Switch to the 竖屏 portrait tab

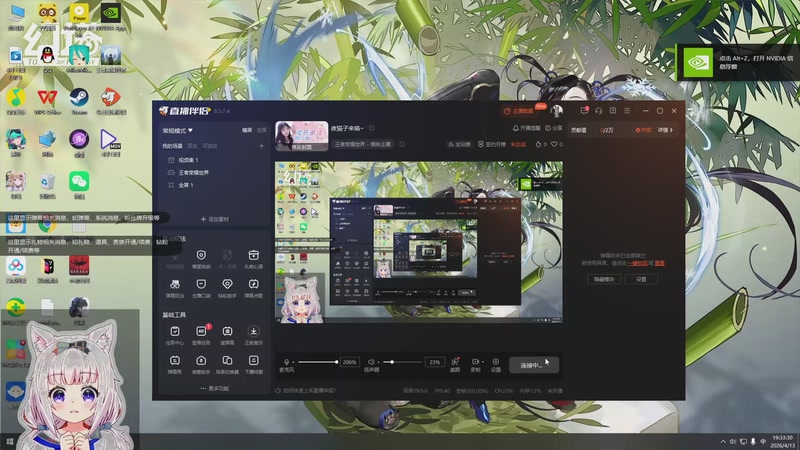262,131
